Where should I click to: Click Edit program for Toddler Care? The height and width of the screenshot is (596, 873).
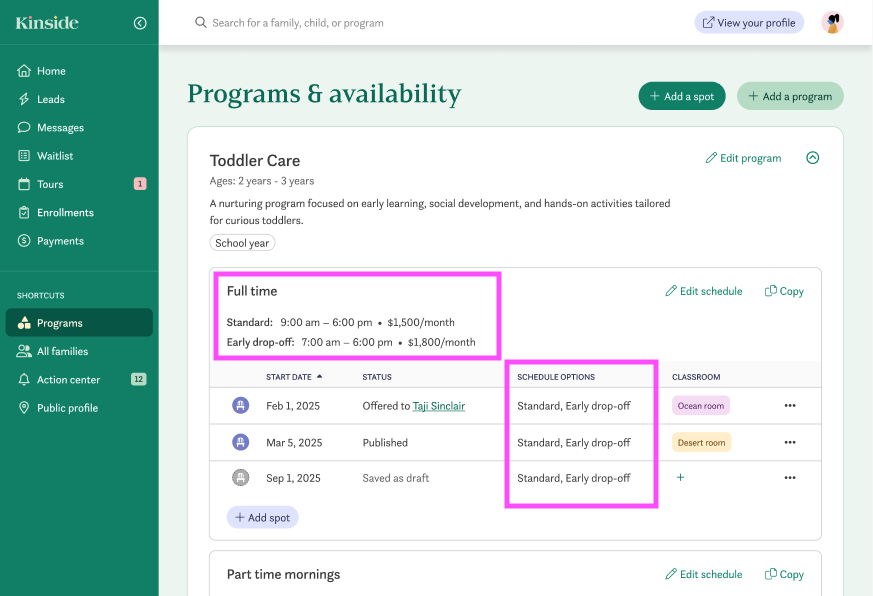[x=743, y=158]
